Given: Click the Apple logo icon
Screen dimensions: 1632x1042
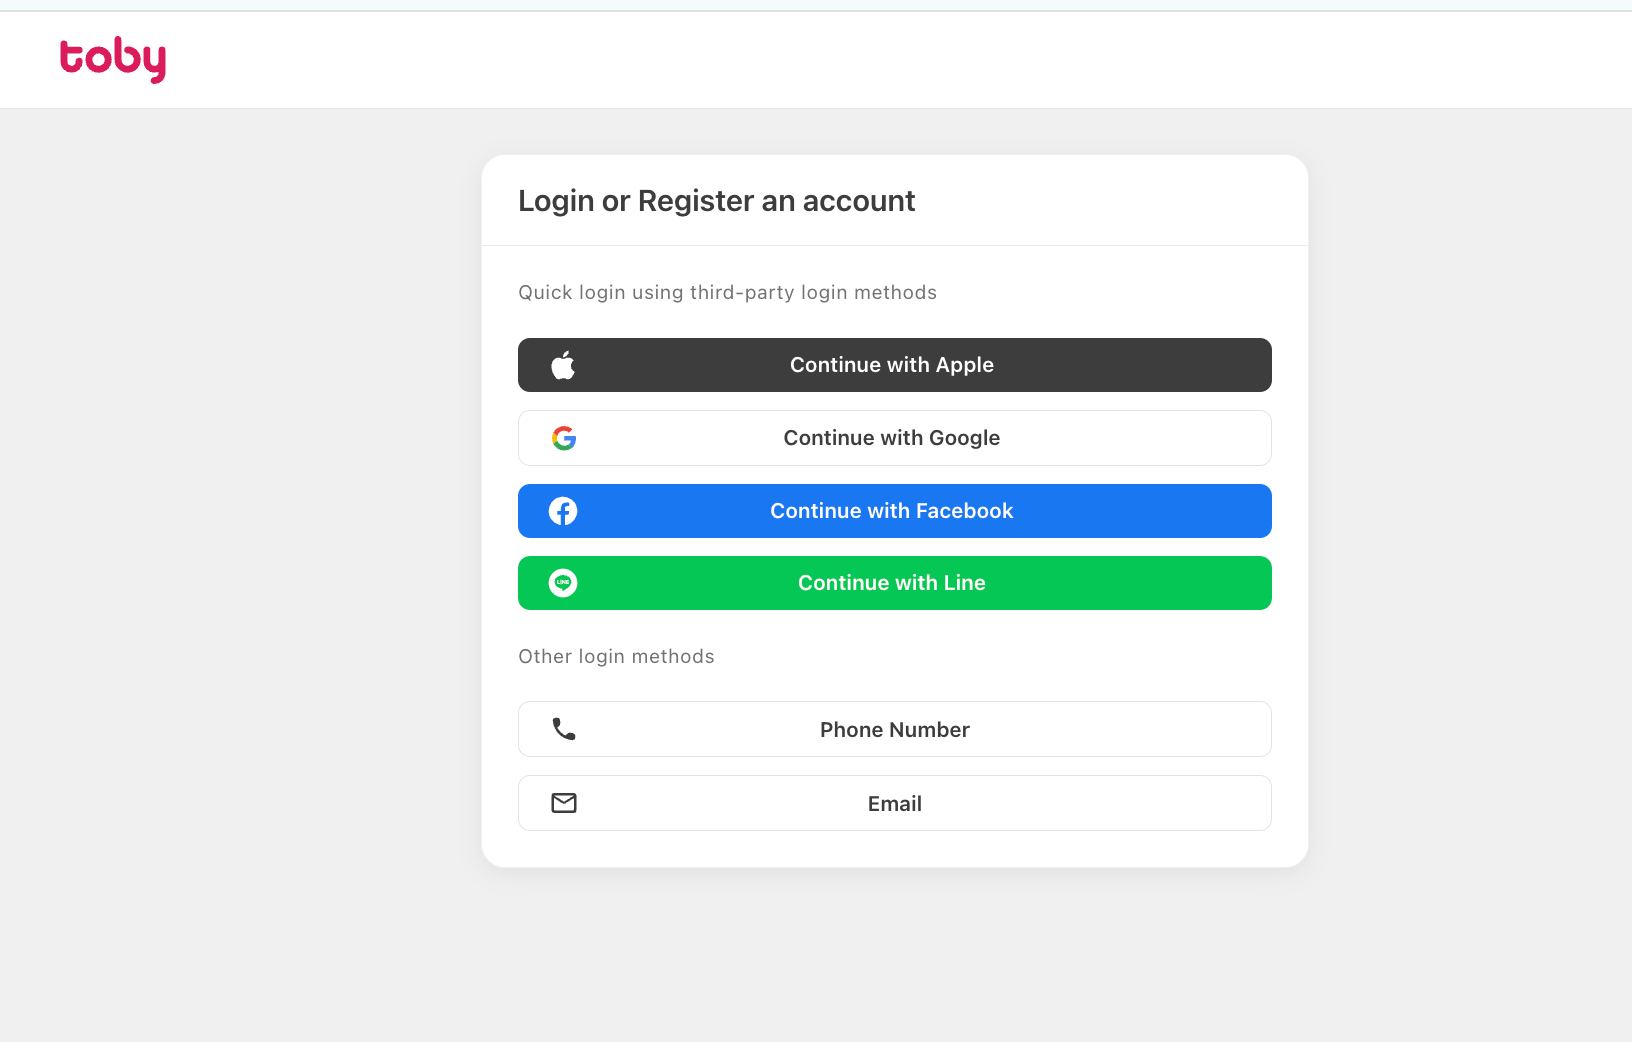Looking at the screenshot, I should pos(564,365).
